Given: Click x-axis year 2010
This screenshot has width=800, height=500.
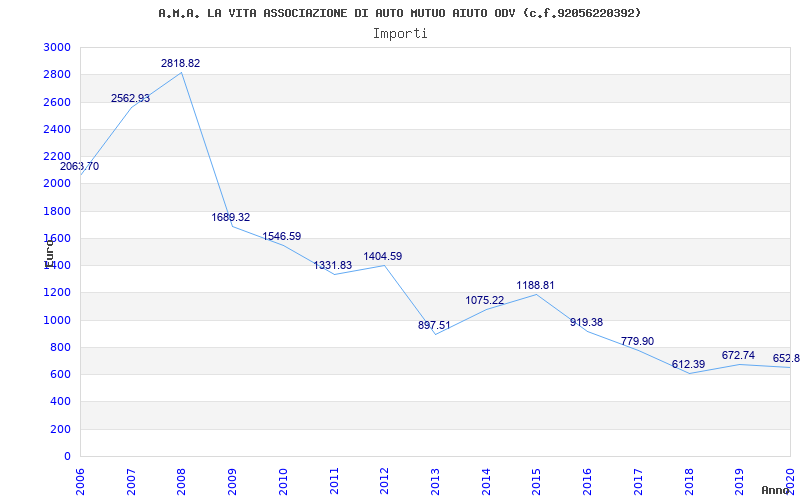Looking at the screenshot, I should pyautogui.click(x=283, y=482).
